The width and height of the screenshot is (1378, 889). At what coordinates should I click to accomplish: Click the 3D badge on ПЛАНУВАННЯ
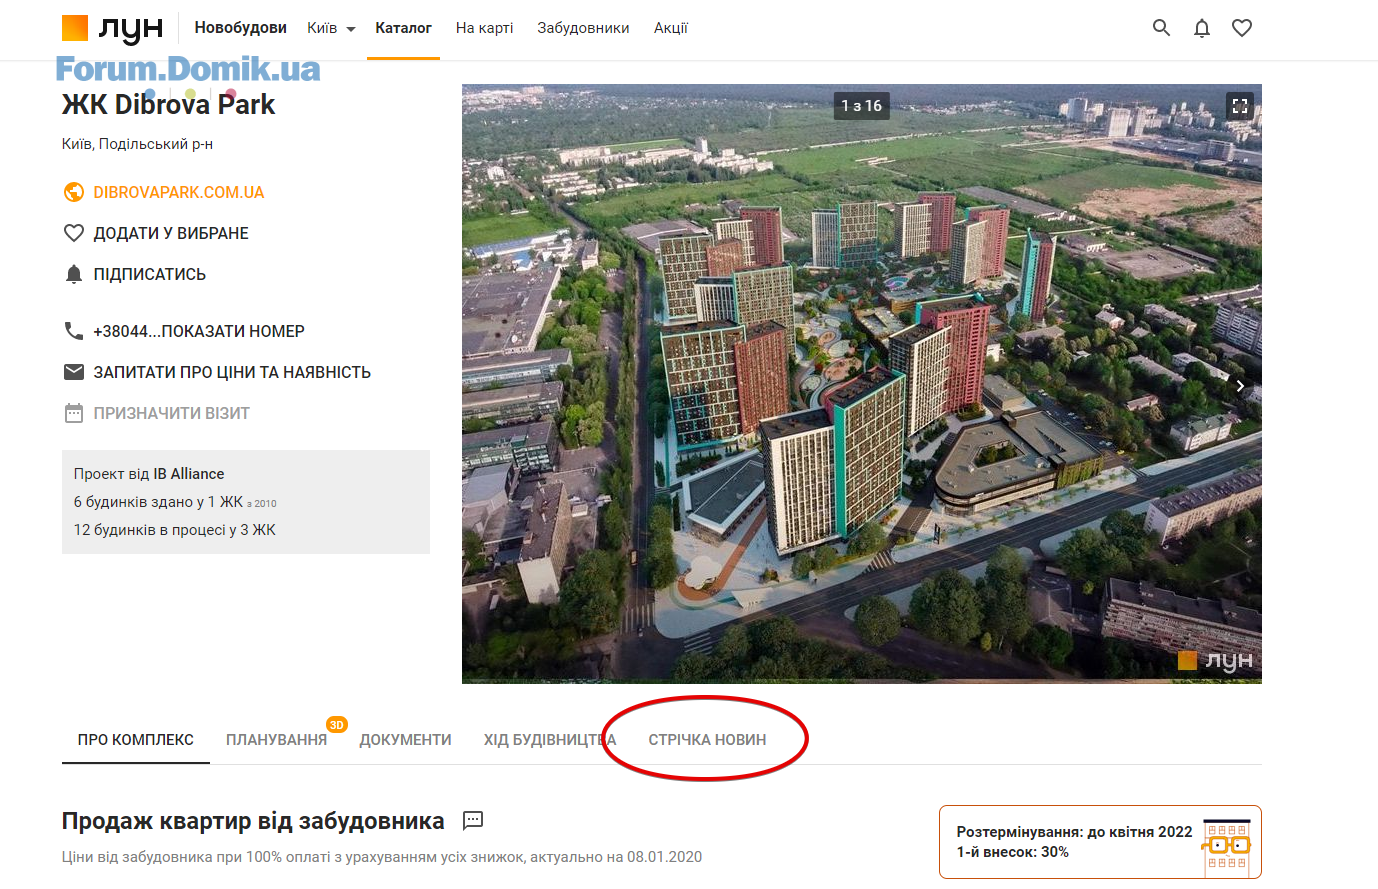pos(337,724)
